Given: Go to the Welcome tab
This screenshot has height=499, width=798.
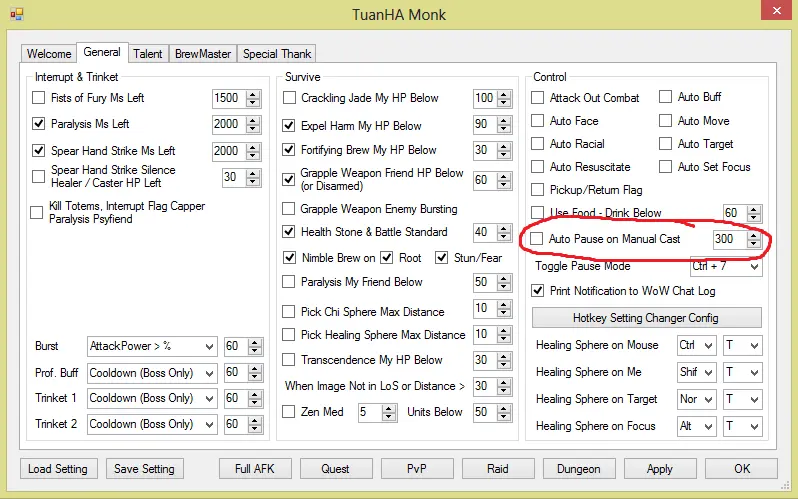Looking at the screenshot, I should pyautogui.click(x=49, y=54).
